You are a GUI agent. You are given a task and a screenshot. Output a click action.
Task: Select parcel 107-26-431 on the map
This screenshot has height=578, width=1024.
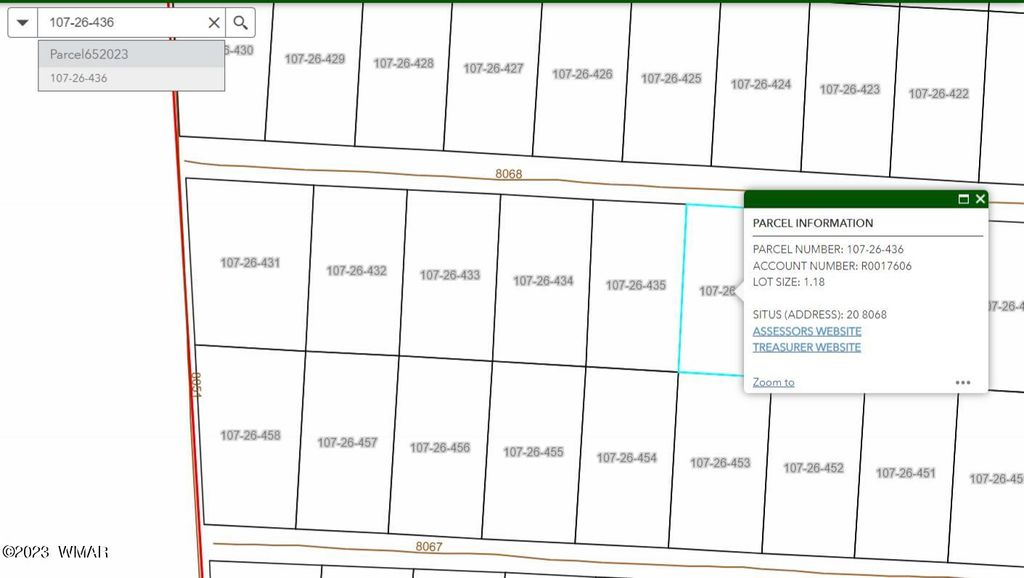[x=250, y=263]
